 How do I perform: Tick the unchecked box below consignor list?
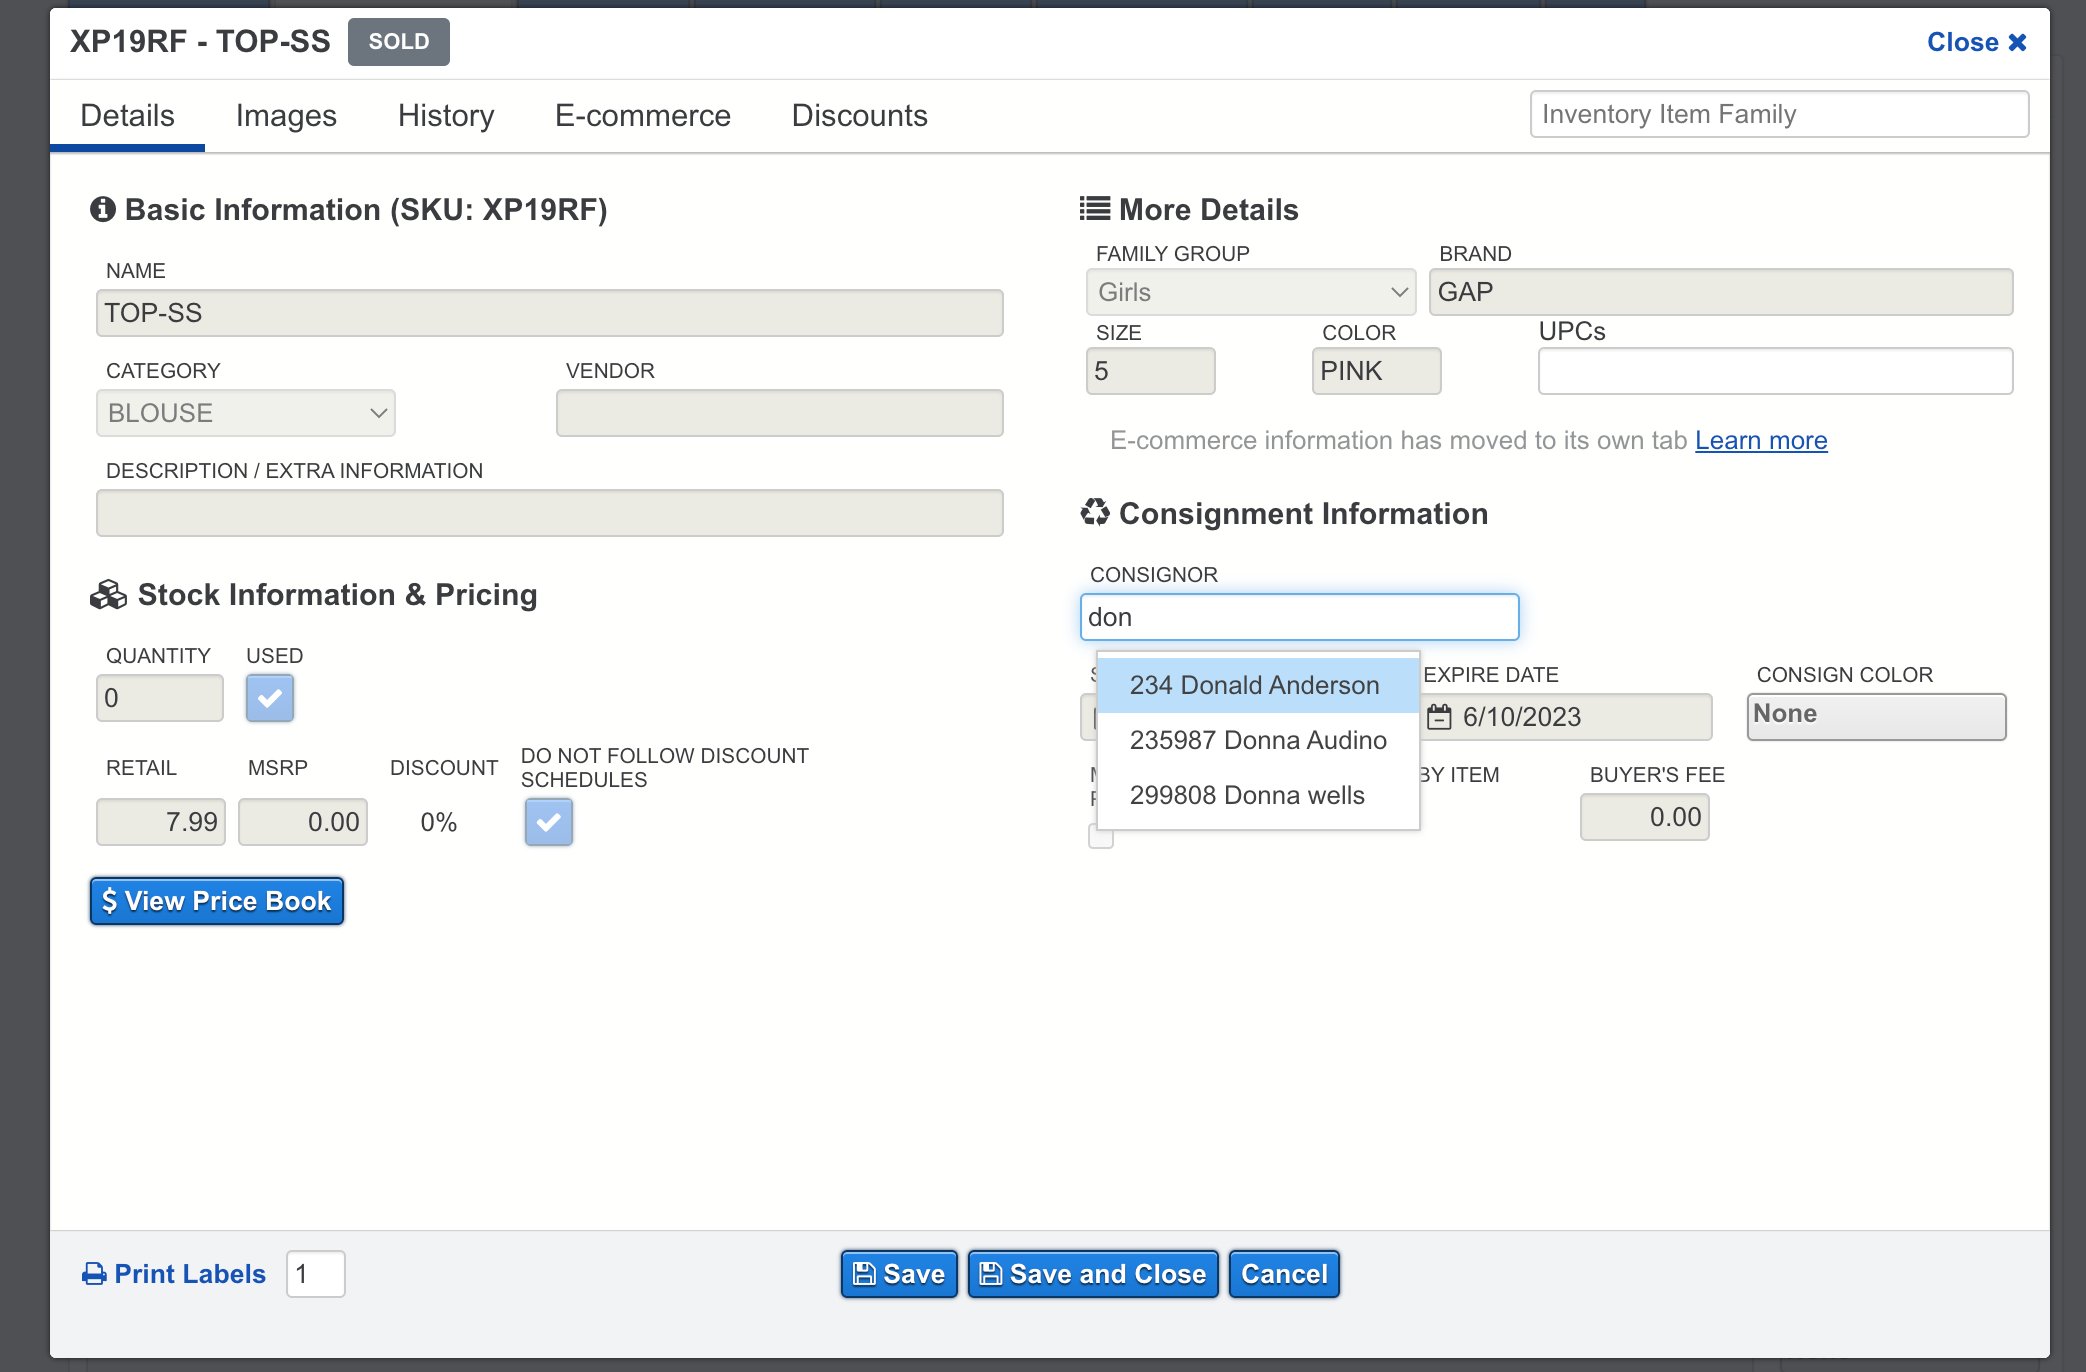coord(1101,837)
